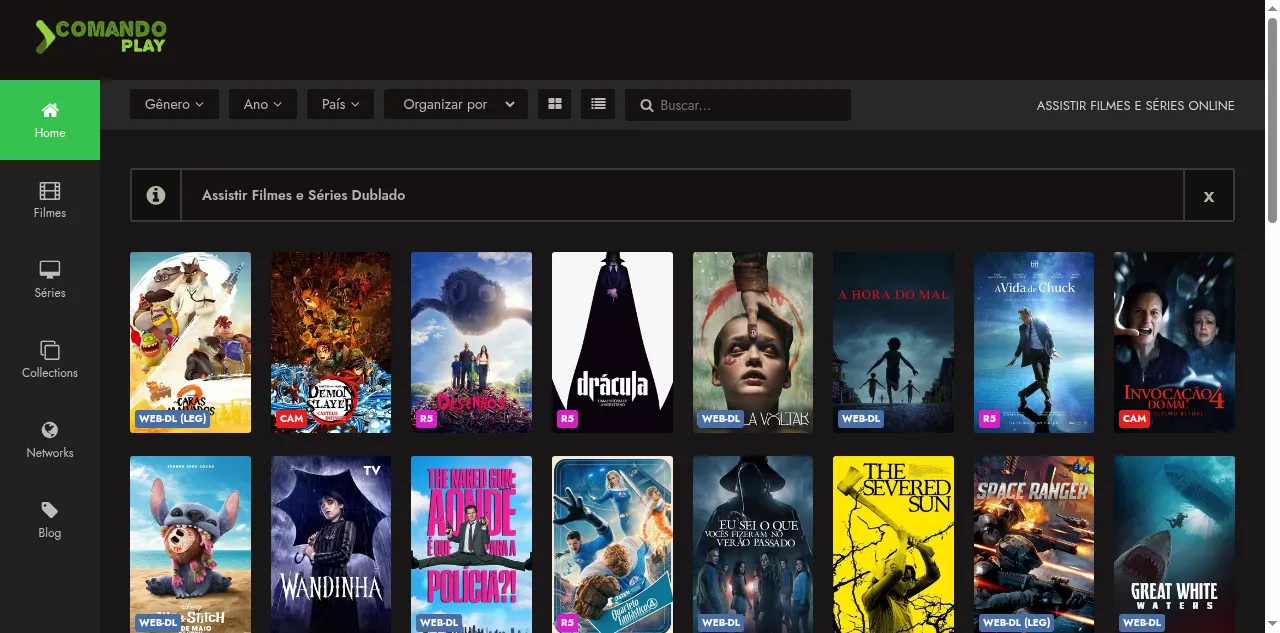This screenshot has height=633, width=1280.
Task: Open the Quarteto Fantástico poster
Action: tap(612, 544)
